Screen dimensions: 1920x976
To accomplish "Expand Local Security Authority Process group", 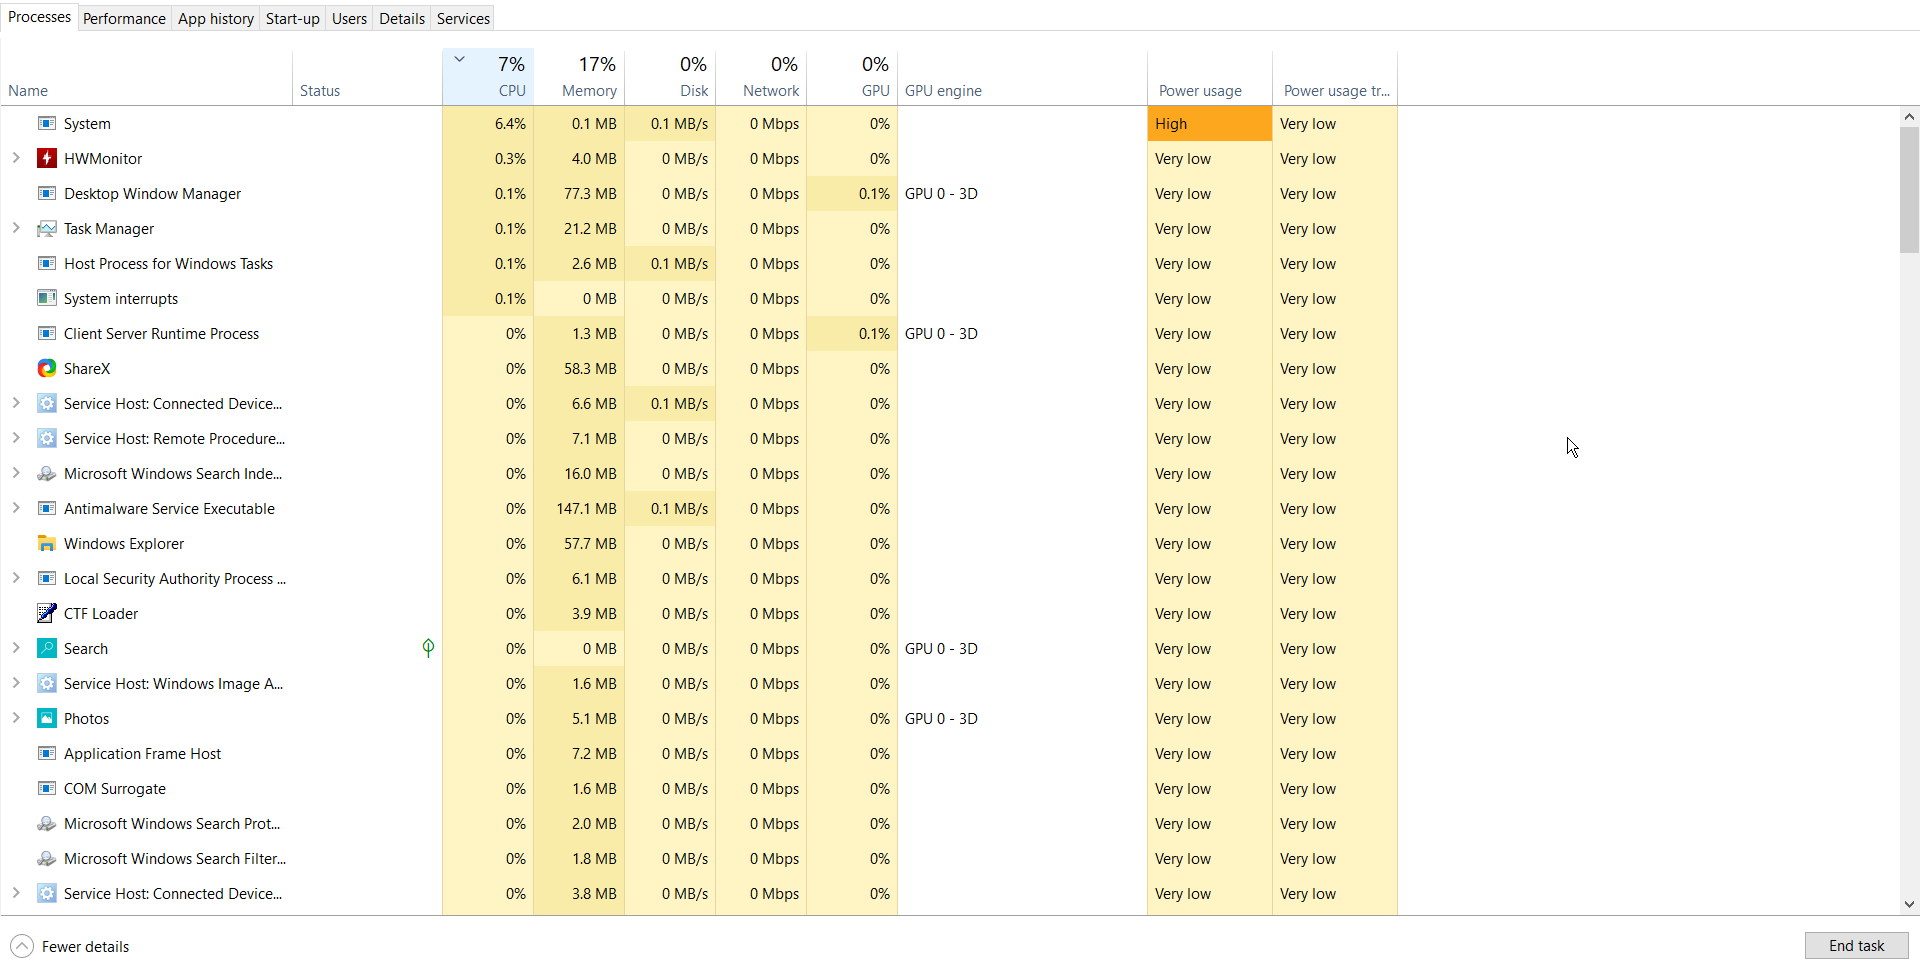I will (x=16, y=578).
